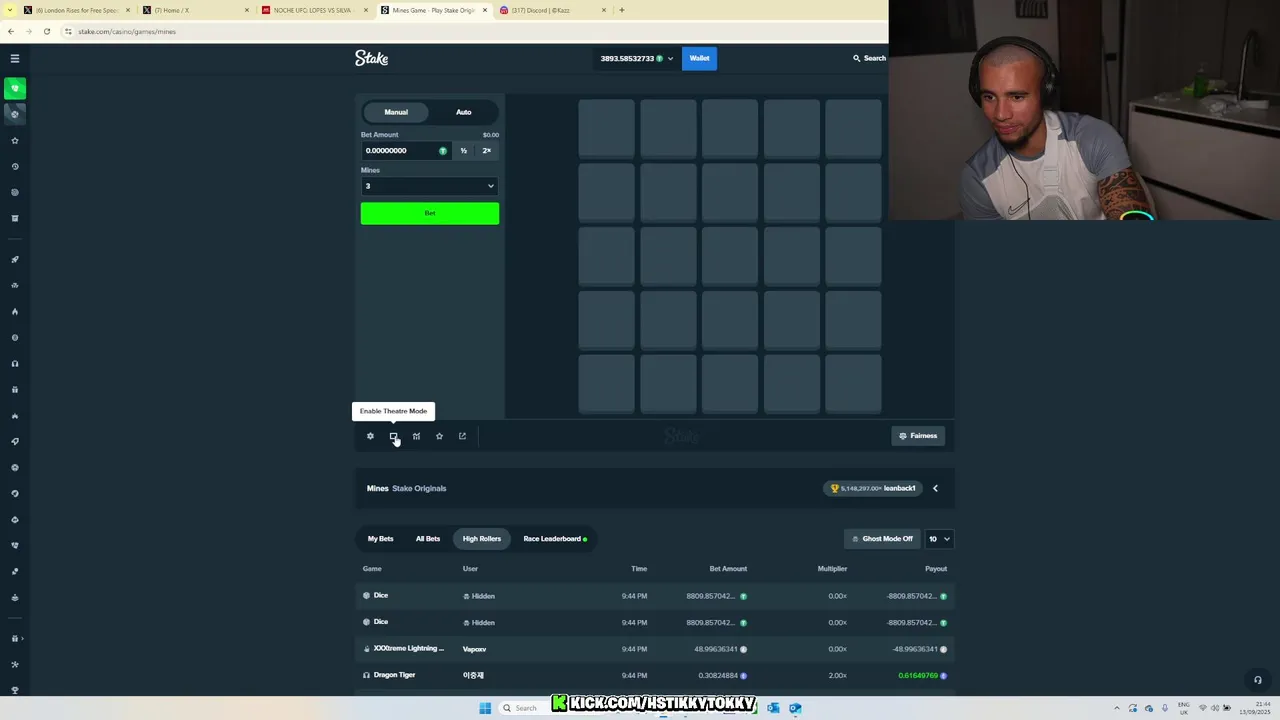The width and height of the screenshot is (1280, 720).
Task: Open the Fairness dialog
Action: (918, 436)
